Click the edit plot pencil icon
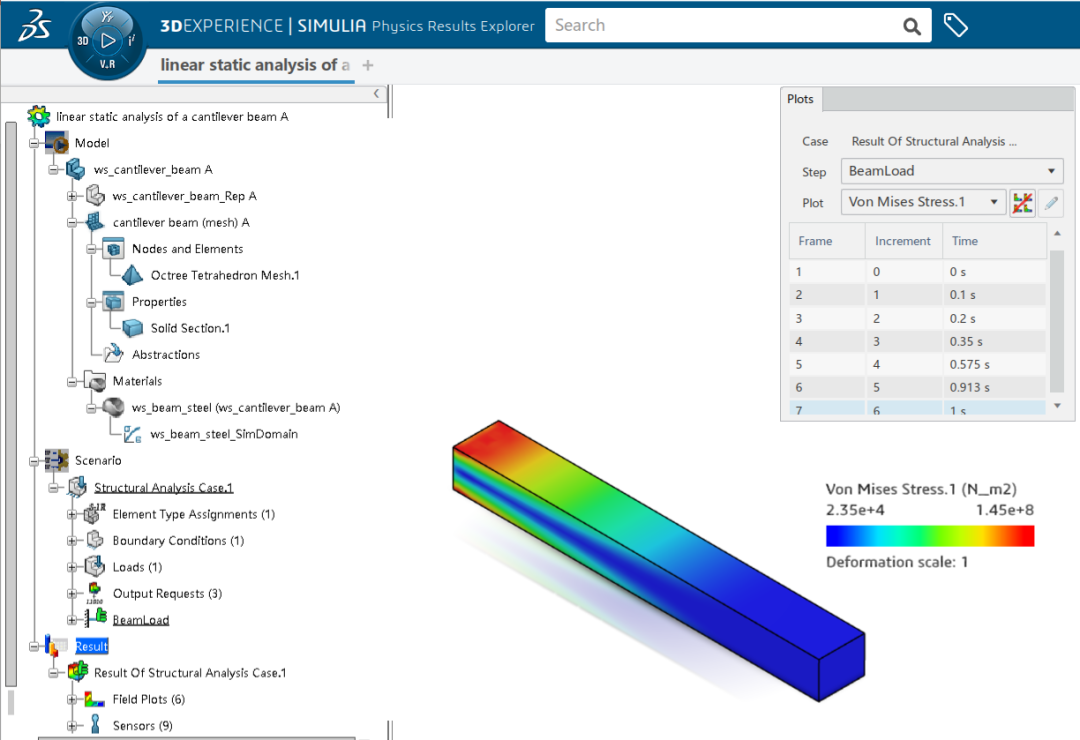Image resolution: width=1080 pixels, height=740 pixels. (1050, 202)
